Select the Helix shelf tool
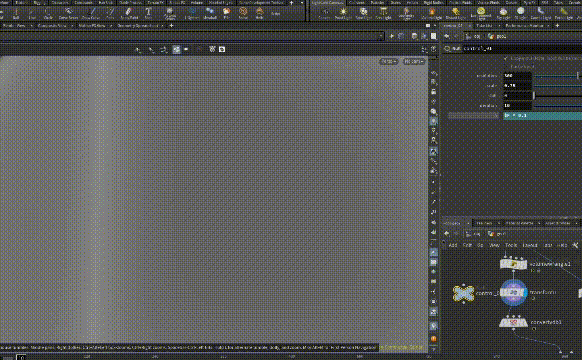Image resolution: width=582 pixels, height=360 pixels. click(x=259, y=13)
